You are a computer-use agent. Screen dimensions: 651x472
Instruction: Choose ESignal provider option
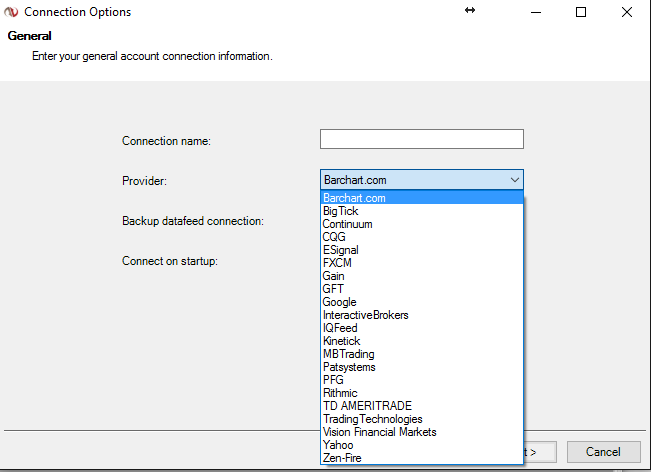[x=422, y=250]
